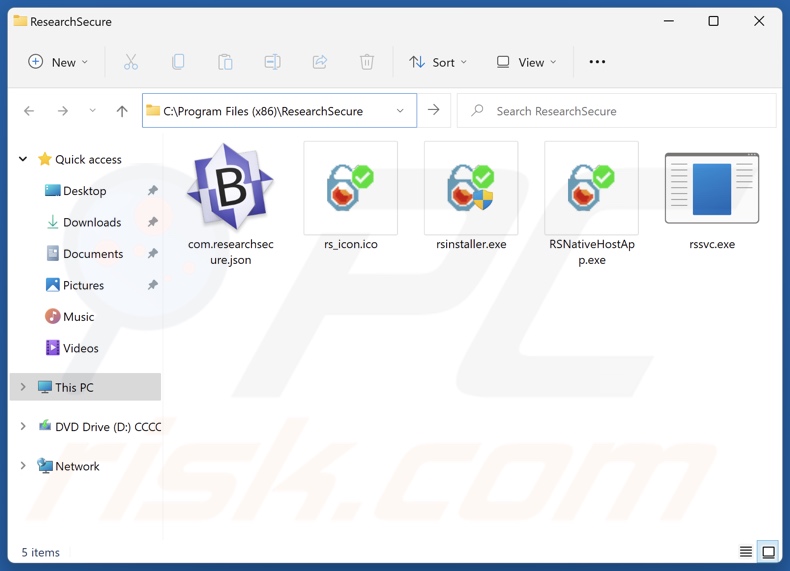Open the Sort menu
Image resolution: width=790 pixels, height=571 pixels.
coord(438,62)
